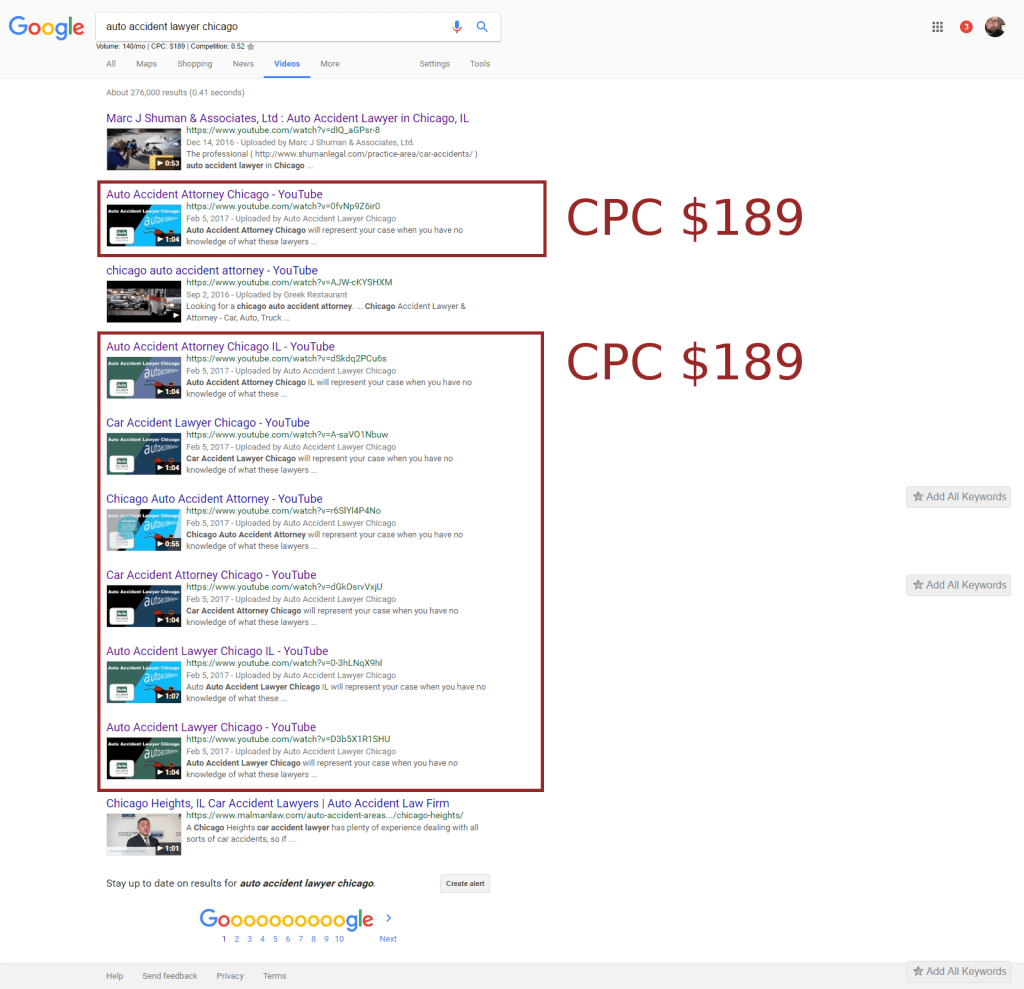The width and height of the screenshot is (1024, 989).
Task: Open the Google apps grid
Action: click(x=937, y=27)
